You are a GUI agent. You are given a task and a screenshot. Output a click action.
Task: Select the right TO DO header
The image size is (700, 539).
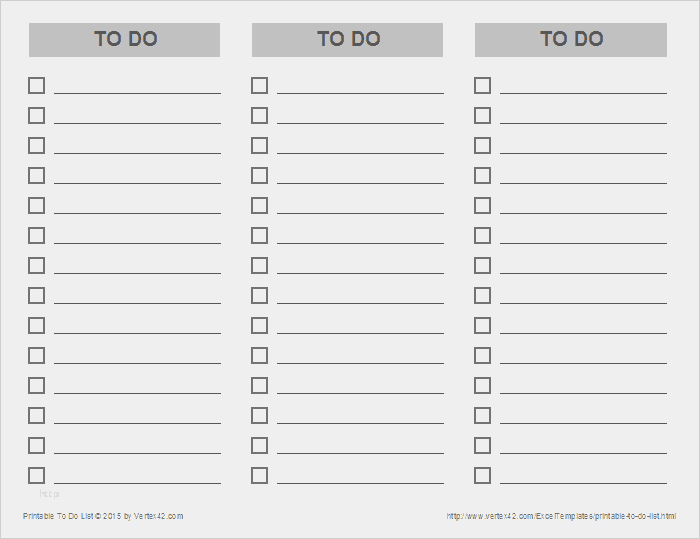tap(571, 40)
